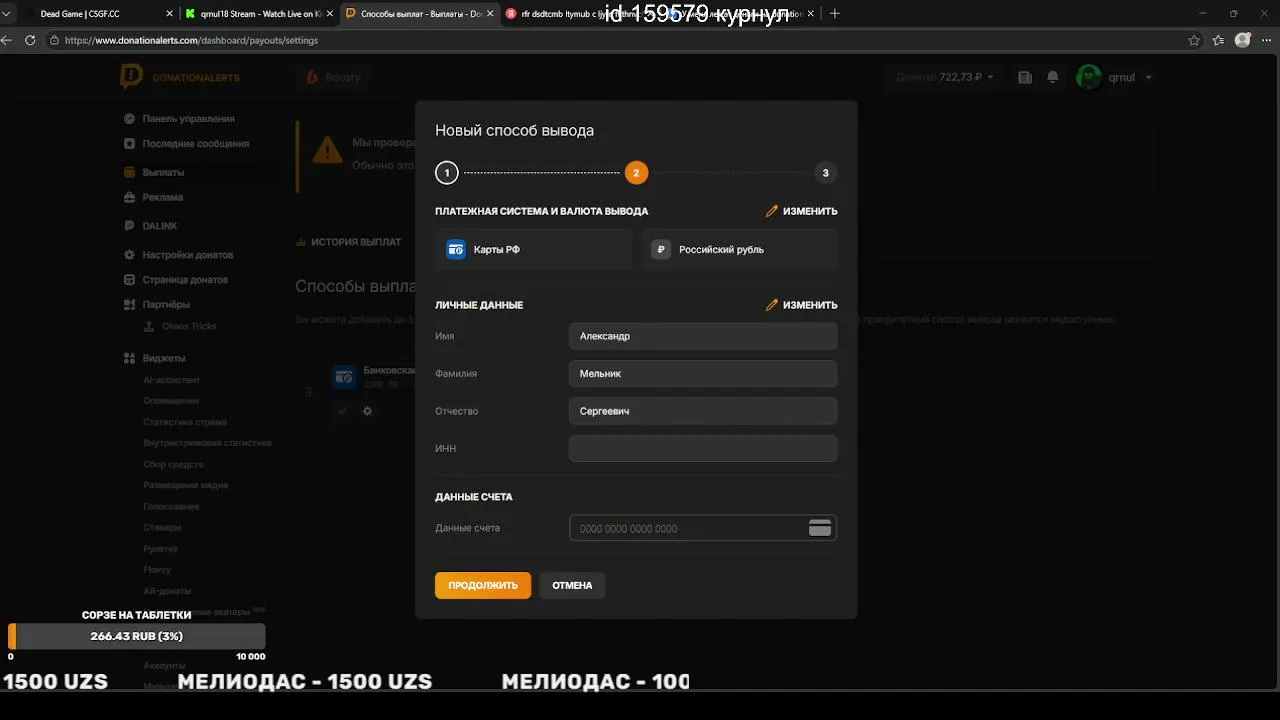The image size is (1280, 720).
Task: Click ИЗМЕНИТЬ next to Платежная система и валюта вывода
Action: (802, 211)
